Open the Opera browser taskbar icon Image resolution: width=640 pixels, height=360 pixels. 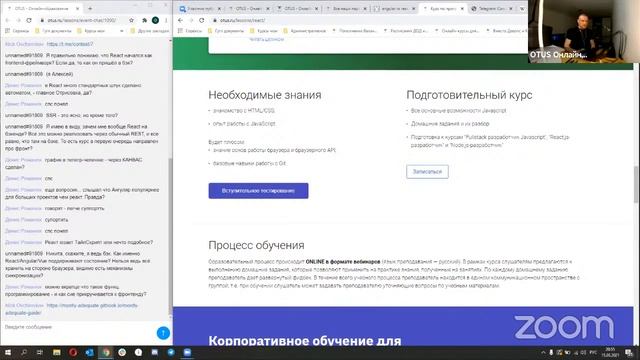pos(73,352)
